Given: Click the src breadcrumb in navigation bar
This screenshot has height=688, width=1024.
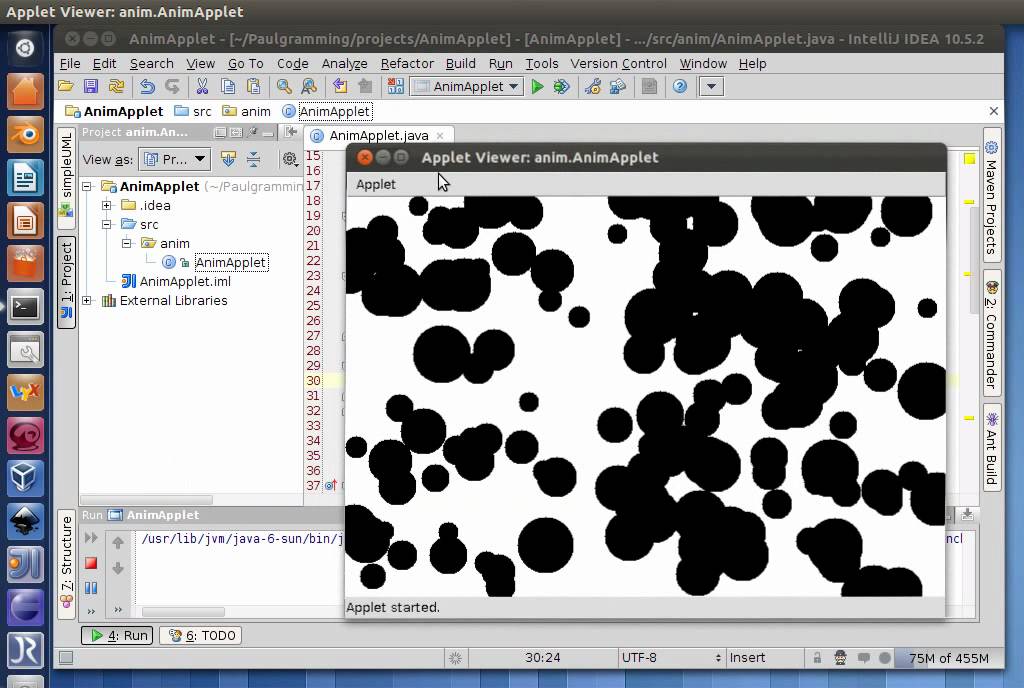Looking at the screenshot, I should 193,111.
